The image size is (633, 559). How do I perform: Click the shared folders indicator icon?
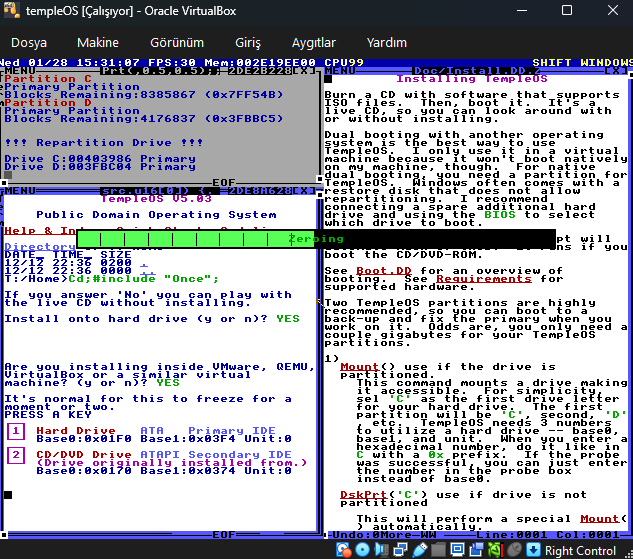[438, 550]
